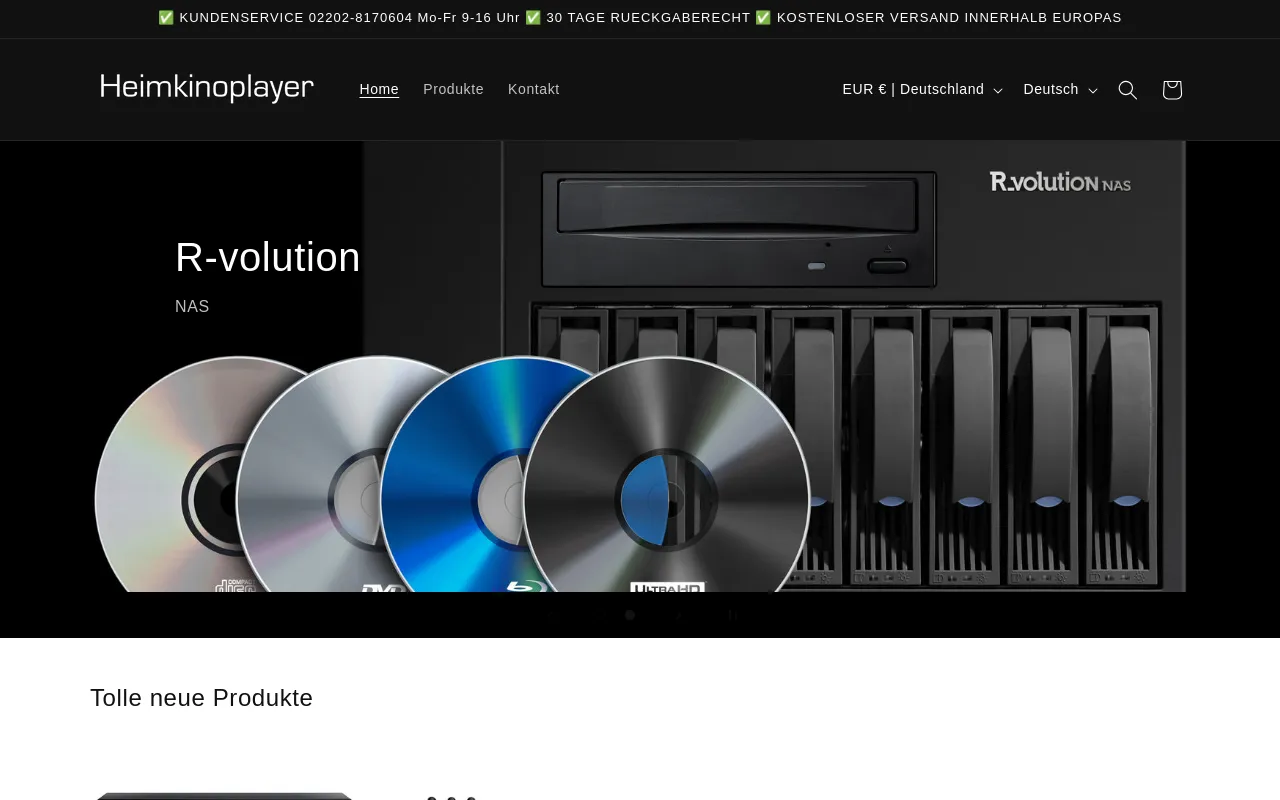
Task: Click the NAS subtitle under R-volution
Action: pyautogui.click(x=192, y=307)
